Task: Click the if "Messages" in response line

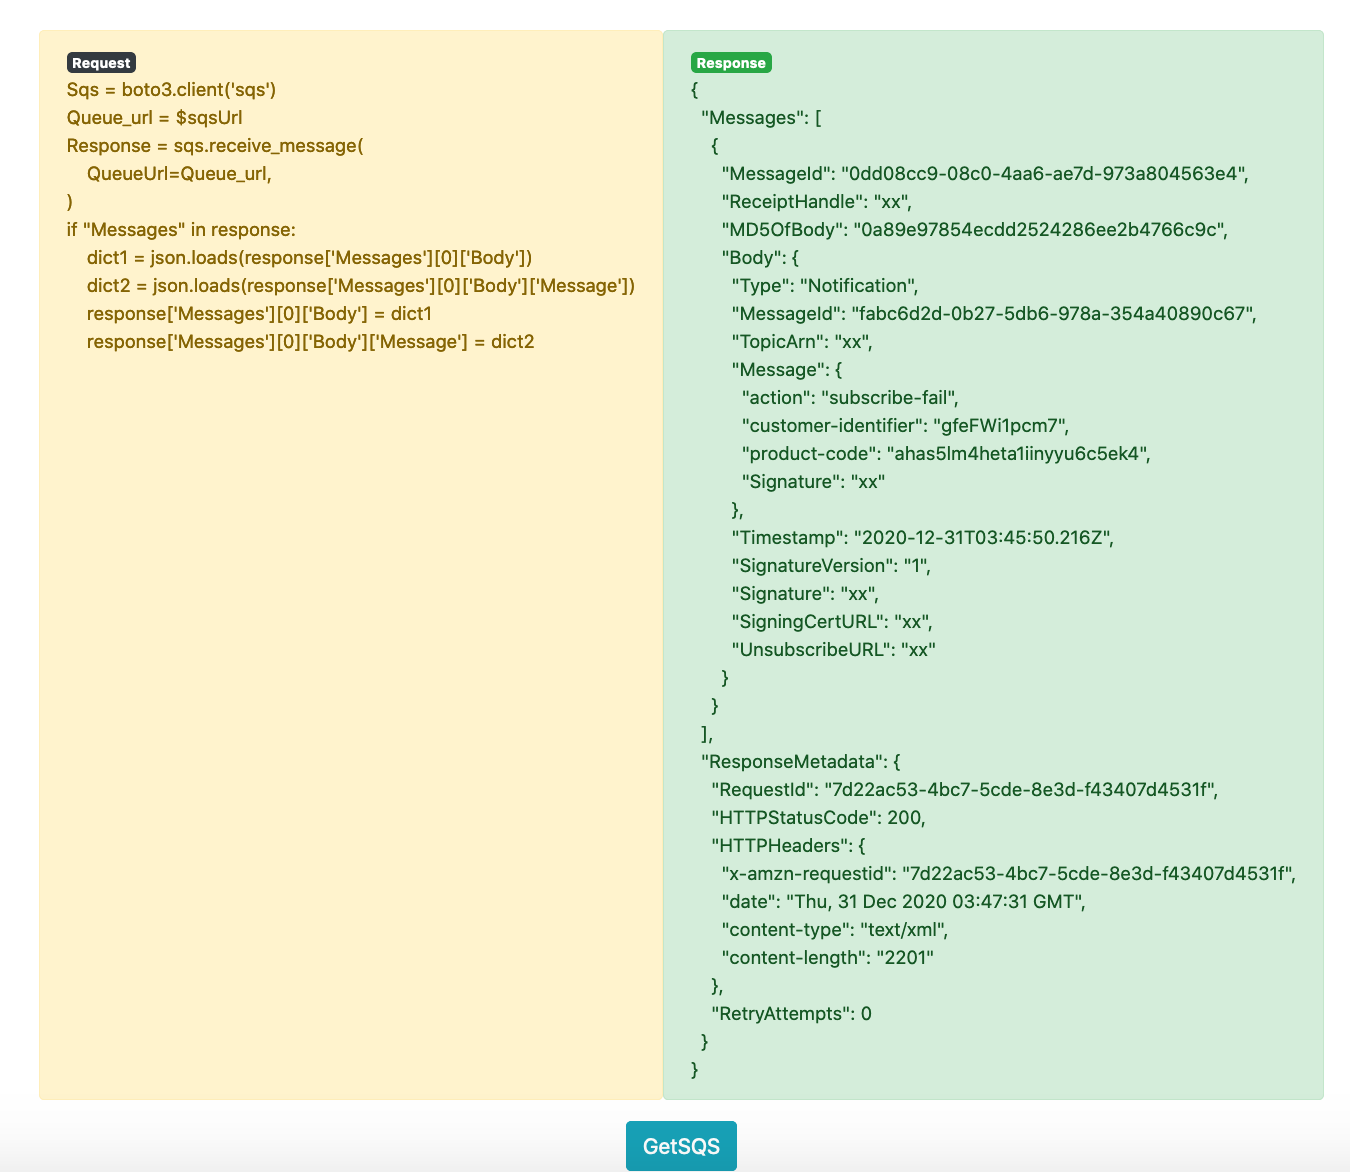Action: tap(181, 230)
